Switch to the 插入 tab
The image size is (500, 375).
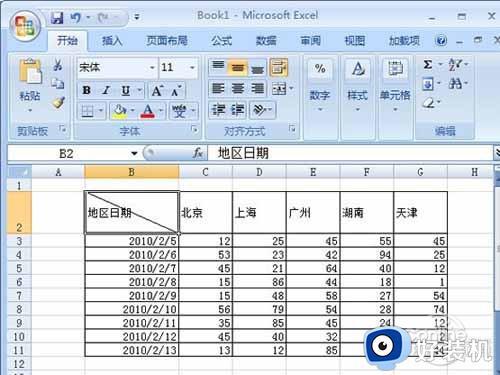[112, 41]
